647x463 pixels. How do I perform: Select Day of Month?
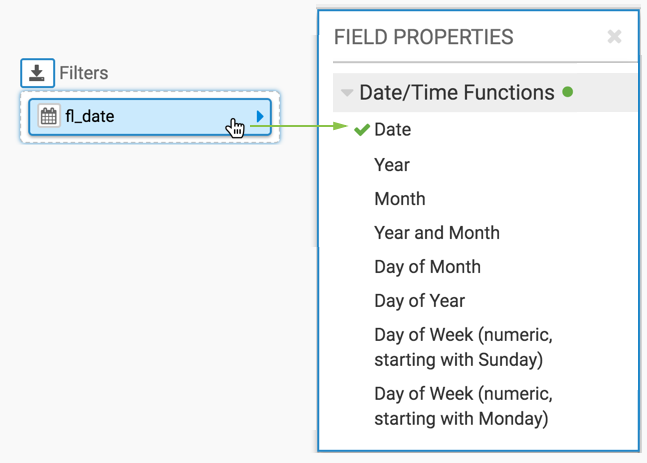pos(427,267)
